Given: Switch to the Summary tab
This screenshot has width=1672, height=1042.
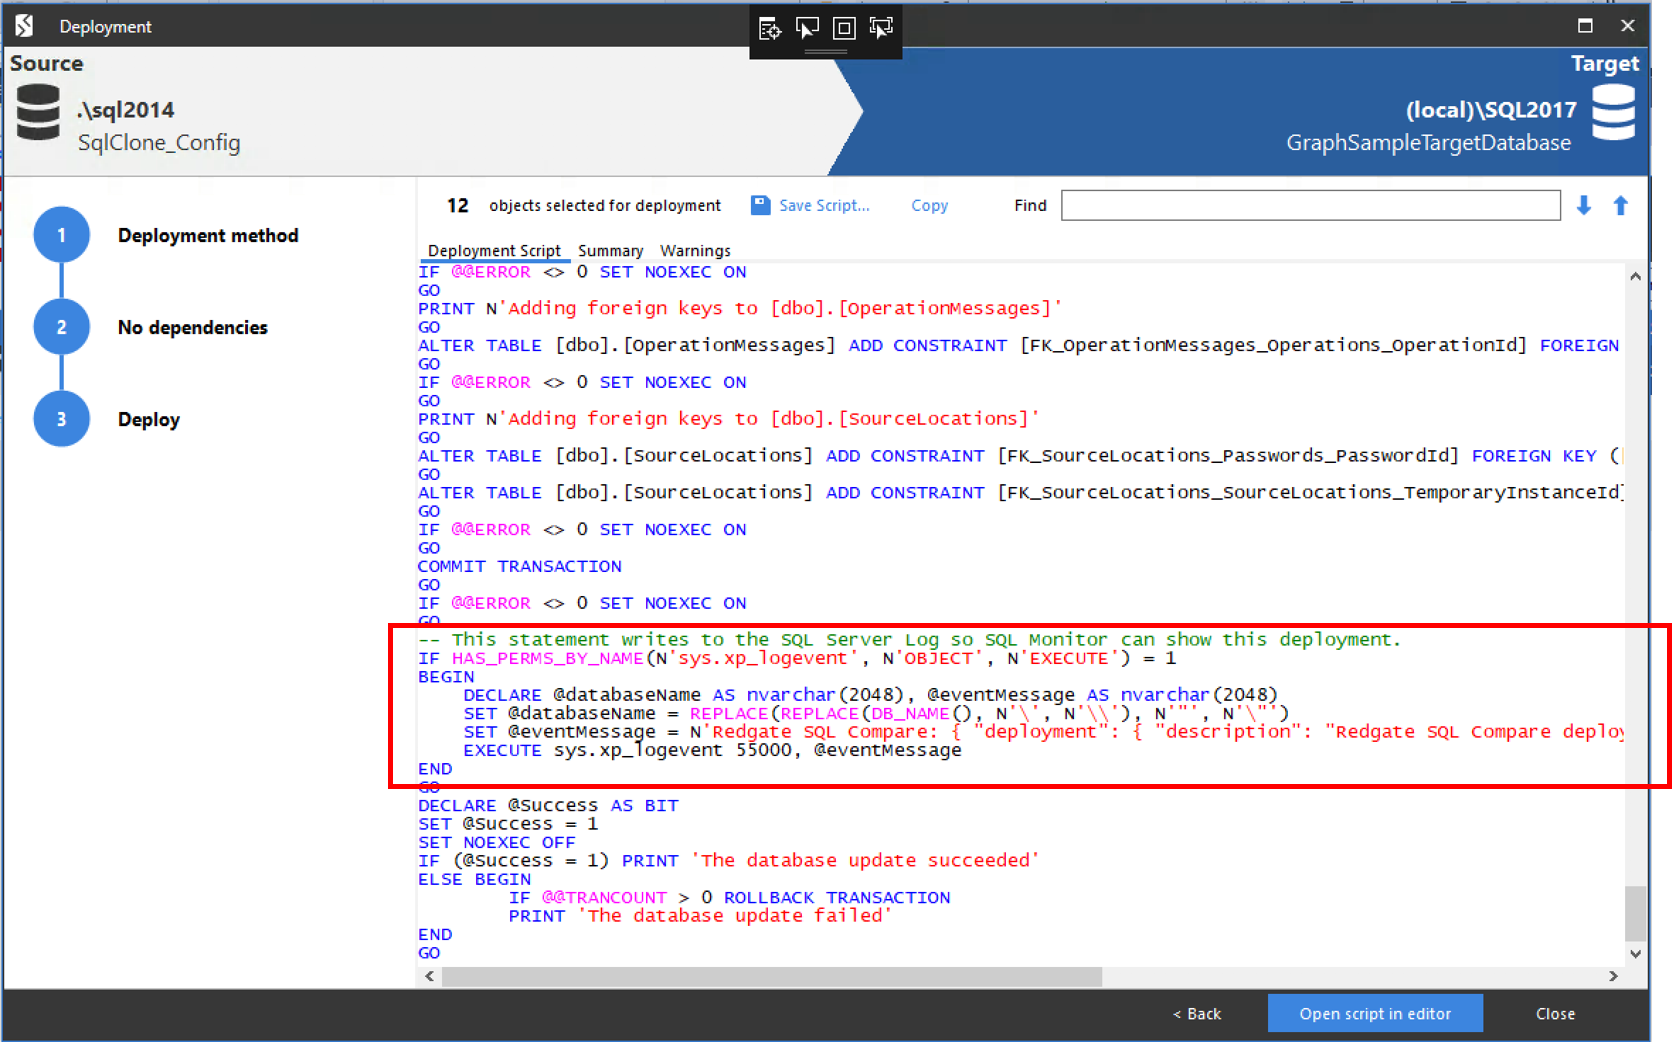Looking at the screenshot, I should tap(610, 251).
